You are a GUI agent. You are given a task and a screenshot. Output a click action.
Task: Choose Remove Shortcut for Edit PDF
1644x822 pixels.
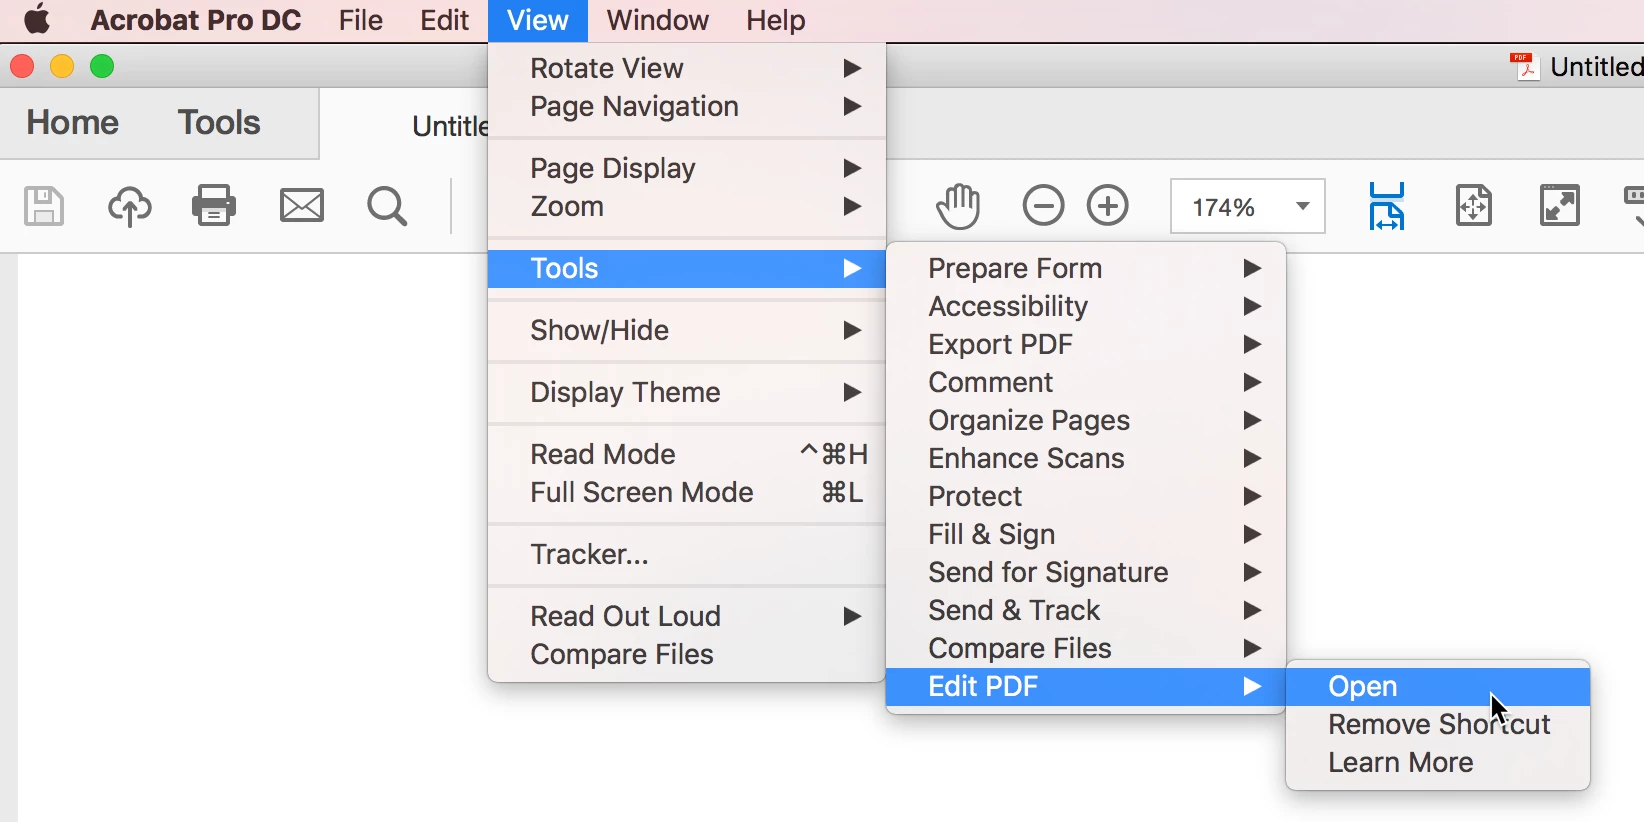tap(1438, 724)
